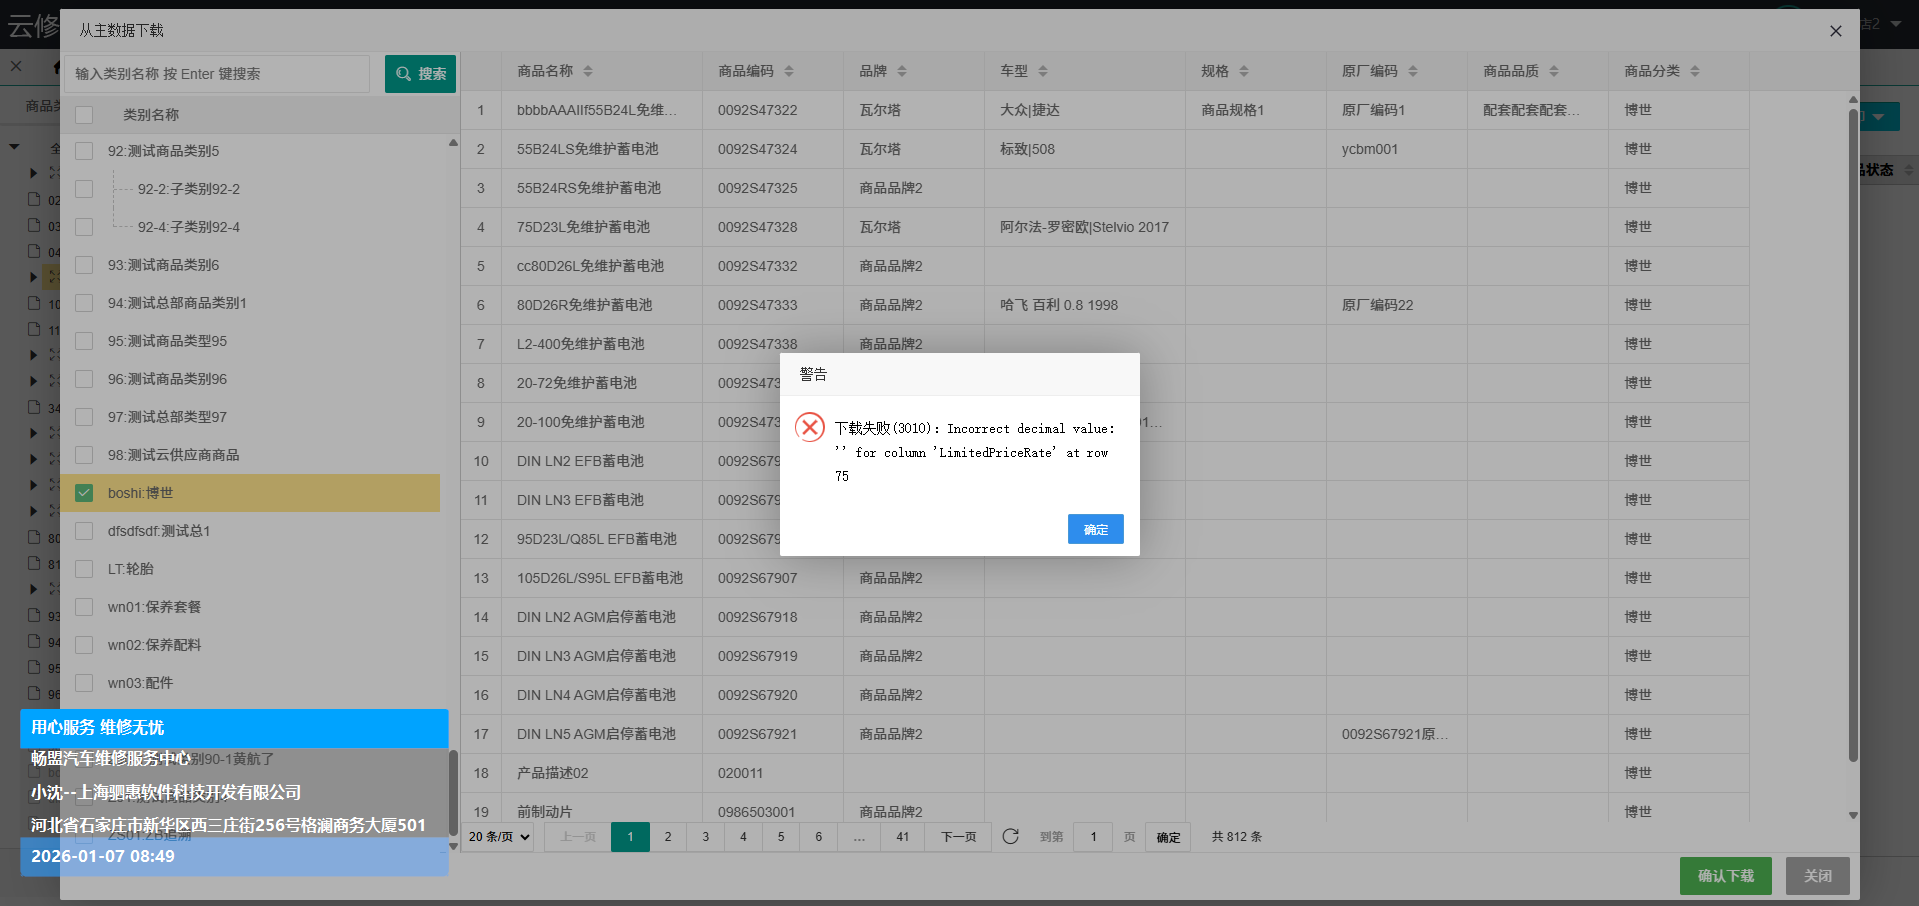The height and width of the screenshot is (906, 1919).
Task: Uncheck the boshi:博世 category checkbox
Action: click(x=84, y=493)
